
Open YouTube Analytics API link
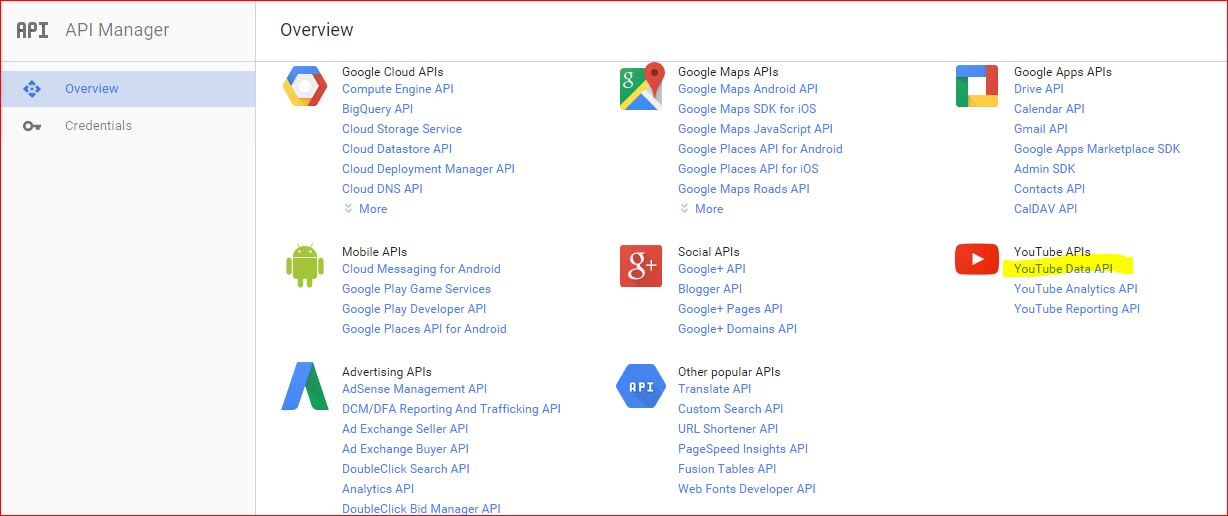click(1076, 289)
